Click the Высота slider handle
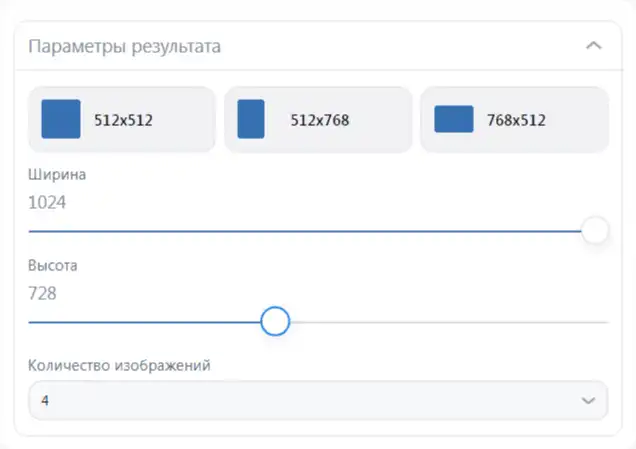The image size is (636, 449). point(275,321)
